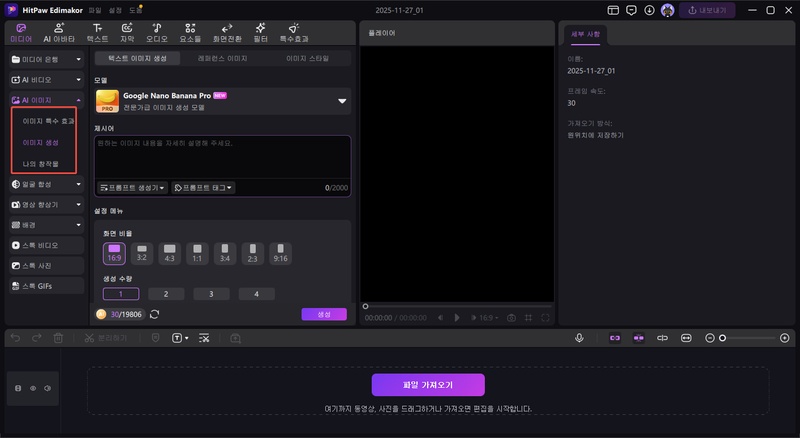
Task: Zoom in timeline with plus icon
Action: pyautogui.click(x=785, y=338)
